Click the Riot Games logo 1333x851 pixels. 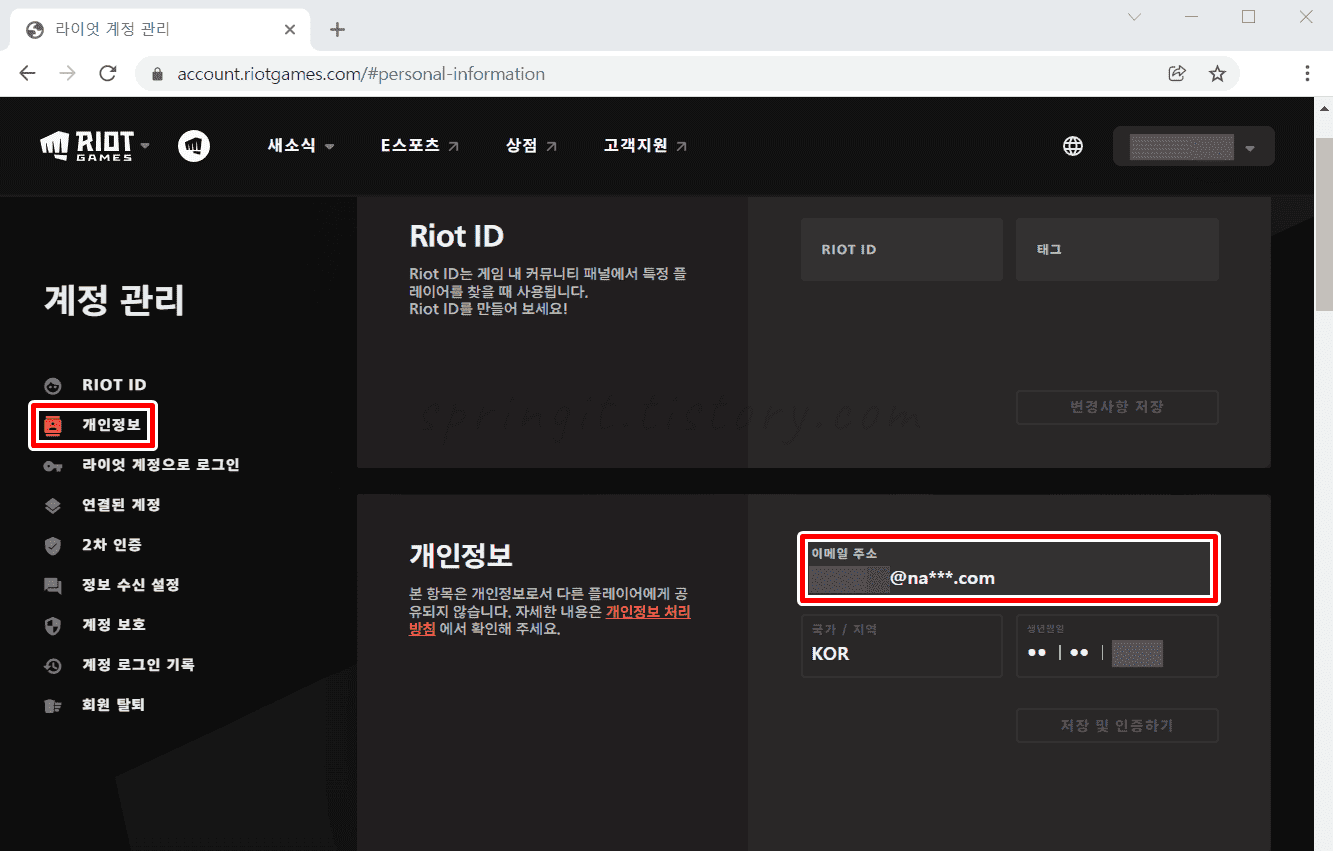click(x=86, y=146)
